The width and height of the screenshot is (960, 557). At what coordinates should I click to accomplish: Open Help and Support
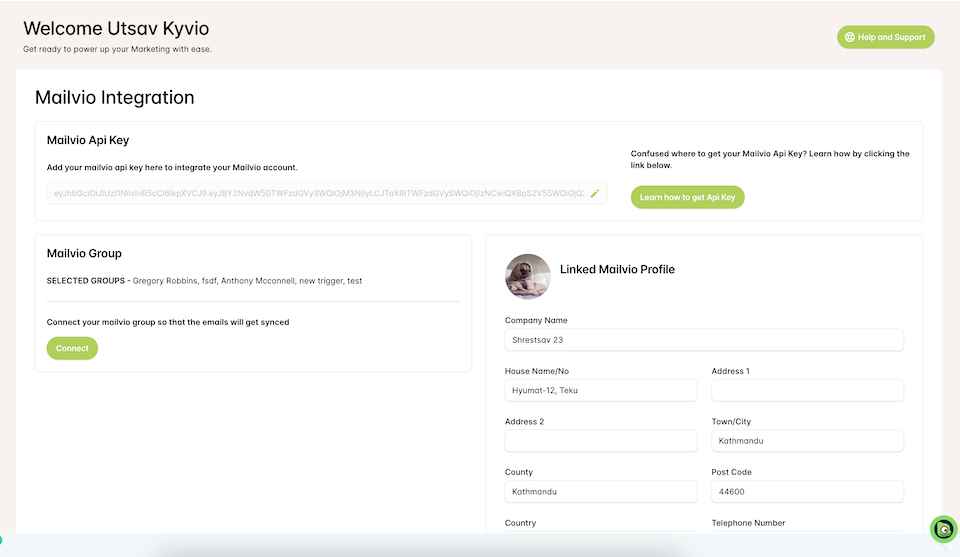click(x=885, y=37)
